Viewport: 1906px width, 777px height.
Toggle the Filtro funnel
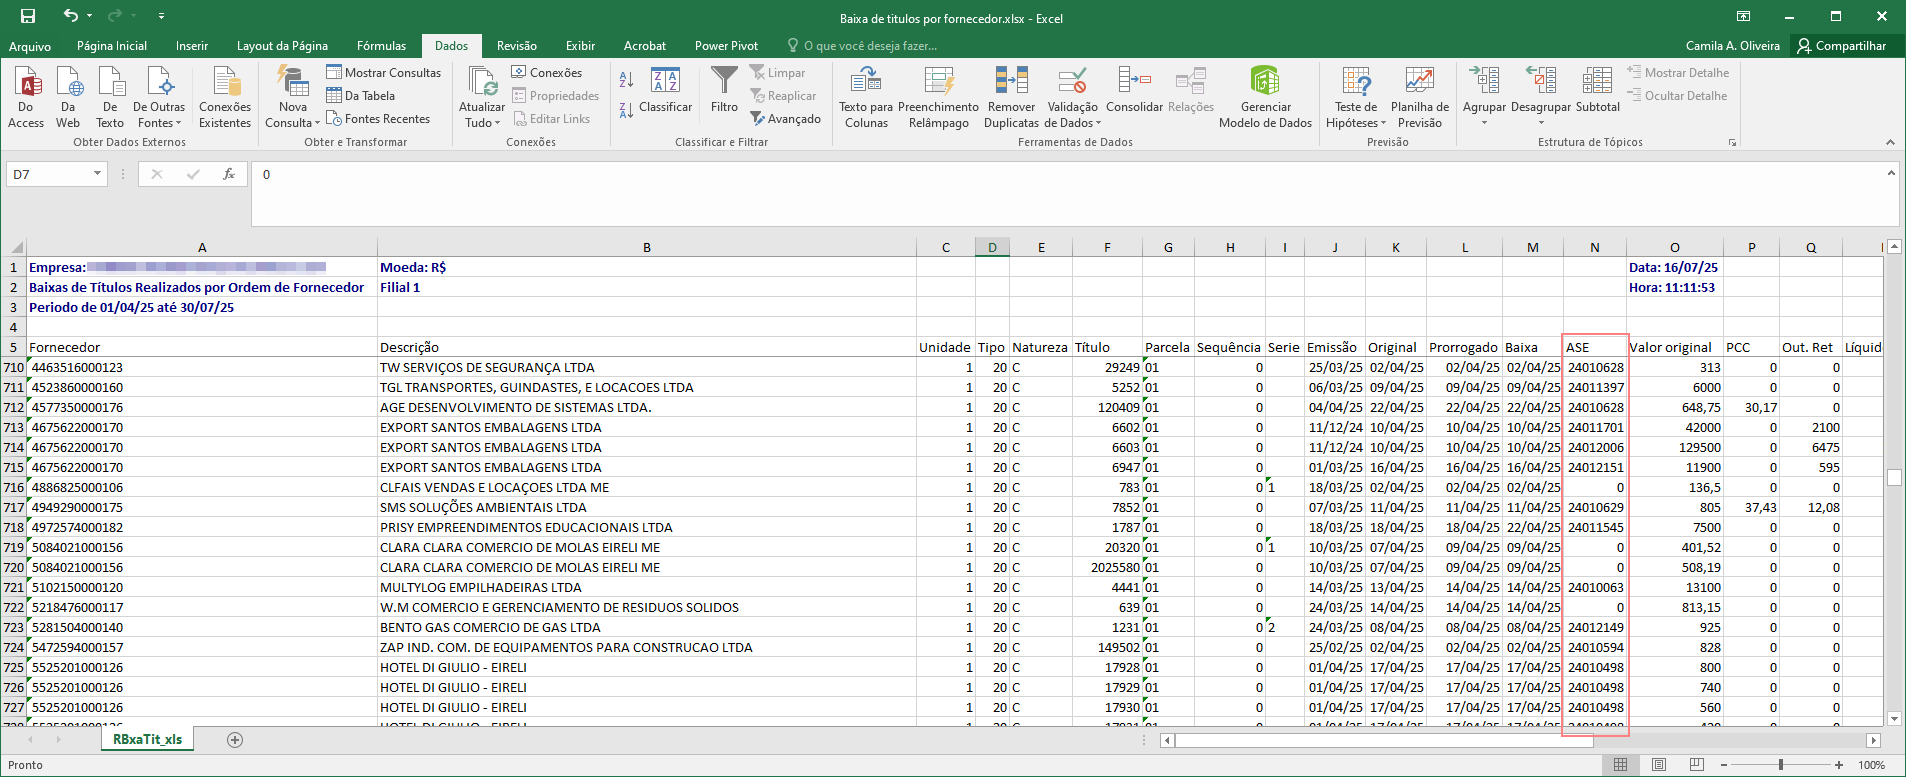(724, 90)
